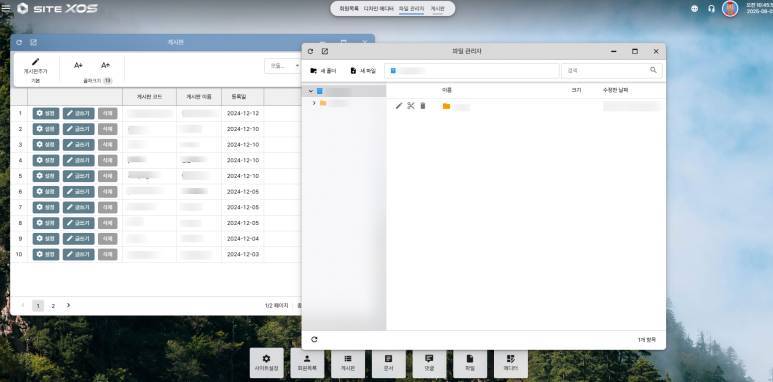This screenshot has height=382, width=773.
Task: Open 회원목록 from the bottom dock
Action: (x=308, y=363)
